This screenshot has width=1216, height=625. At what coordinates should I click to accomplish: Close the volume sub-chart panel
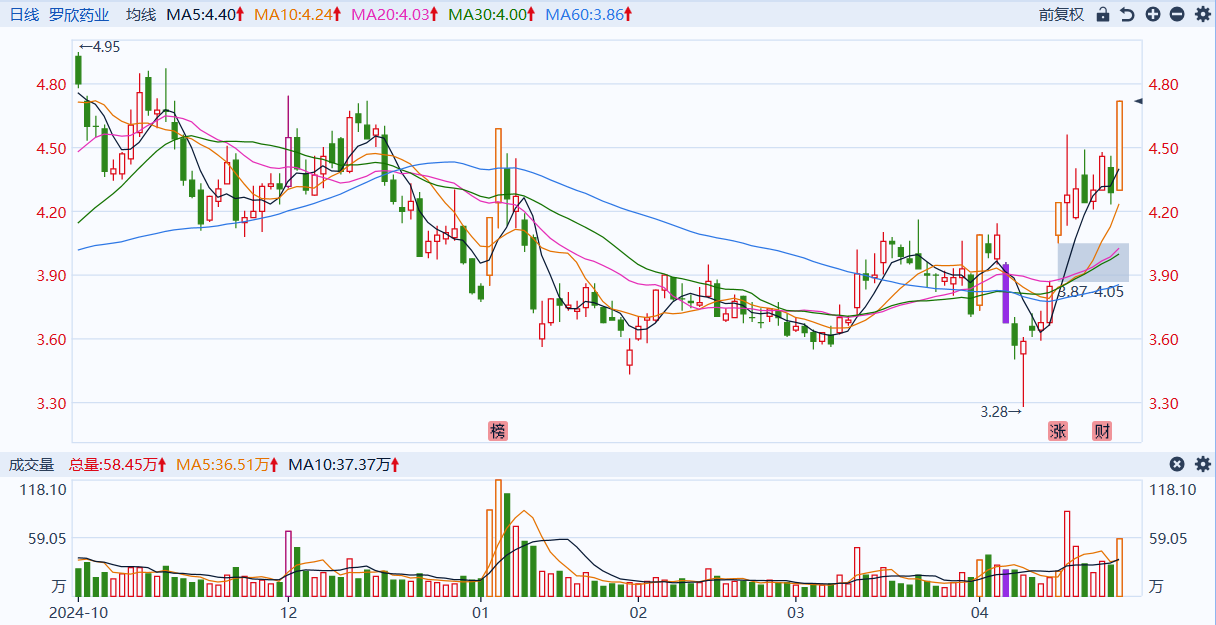[x=1177, y=464]
